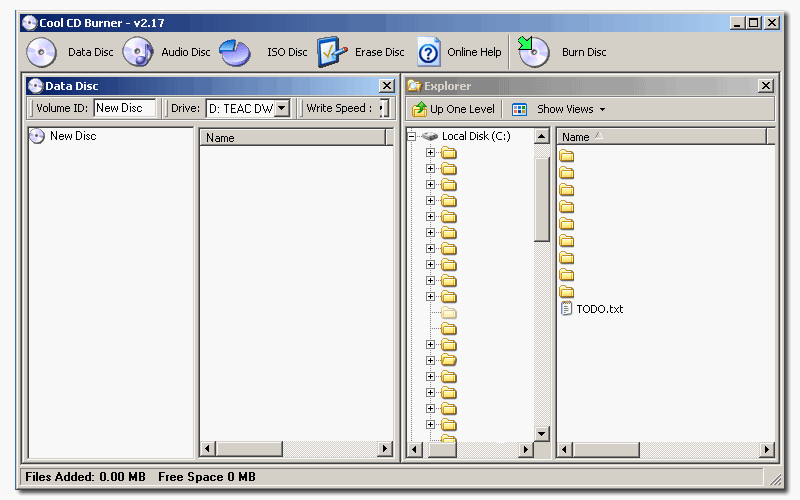
Task: Click folder tree vertical scrollbar thumb
Action: coord(541,199)
